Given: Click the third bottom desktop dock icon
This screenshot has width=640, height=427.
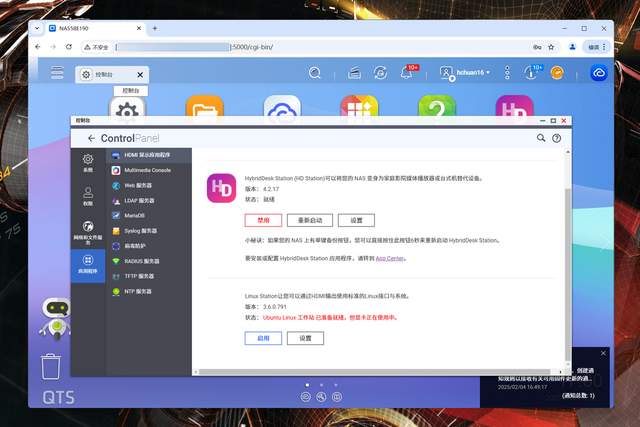Looking at the screenshot, I should pyautogui.click(x=337, y=396).
